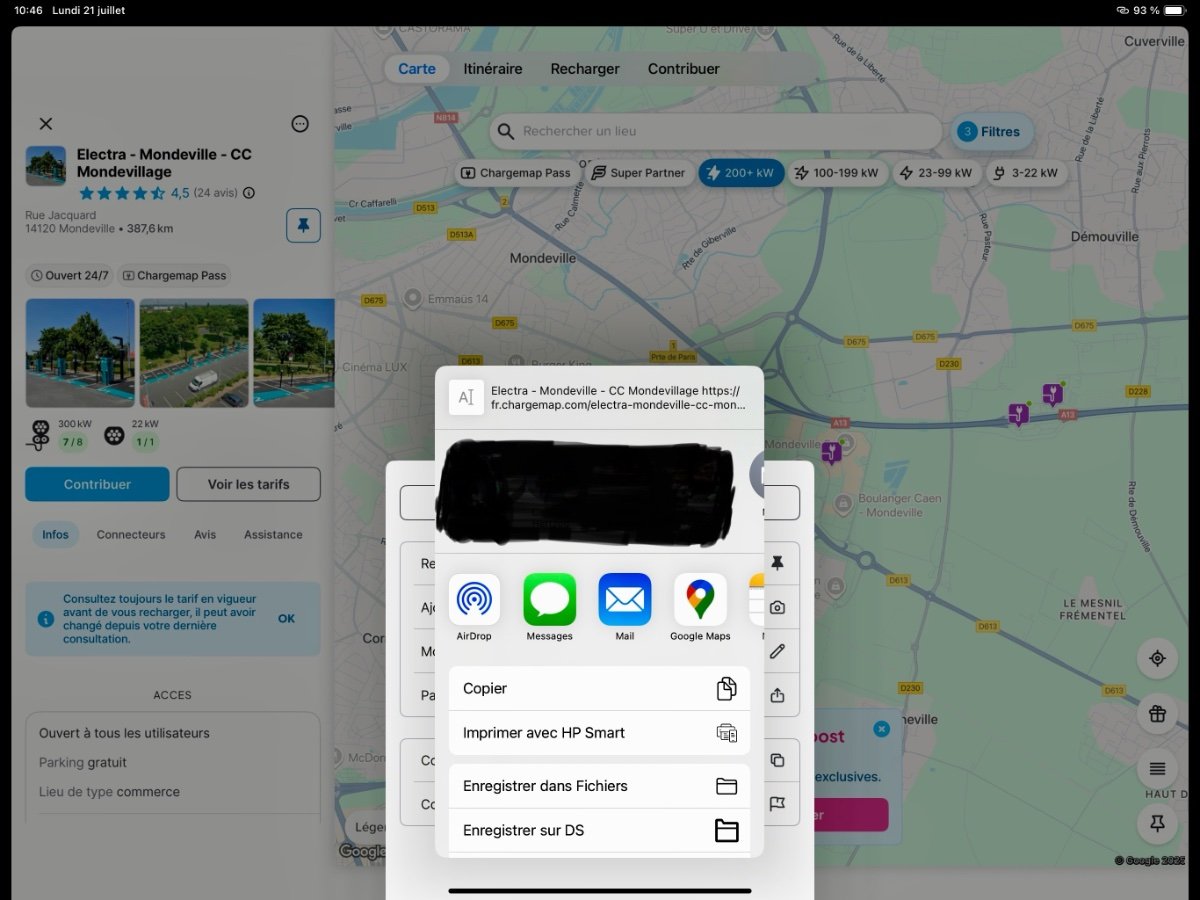The height and width of the screenshot is (900, 1200).
Task: Close the station details panel
Action: tap(46, 124)
